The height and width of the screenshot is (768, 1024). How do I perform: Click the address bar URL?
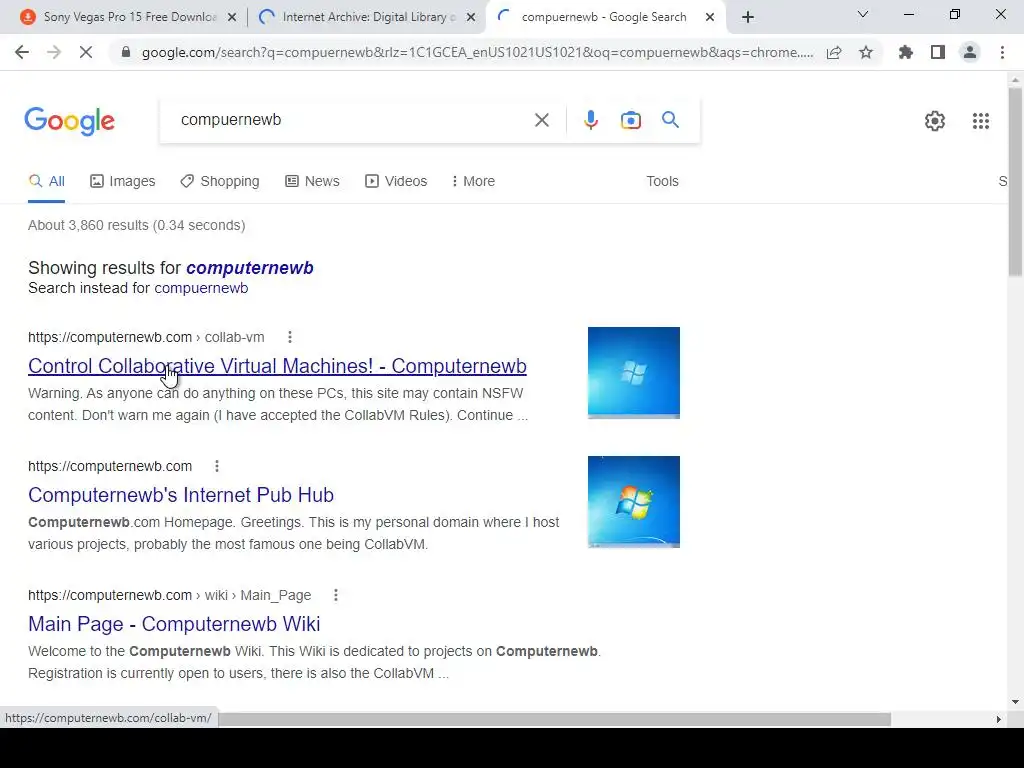click(477, 52)
